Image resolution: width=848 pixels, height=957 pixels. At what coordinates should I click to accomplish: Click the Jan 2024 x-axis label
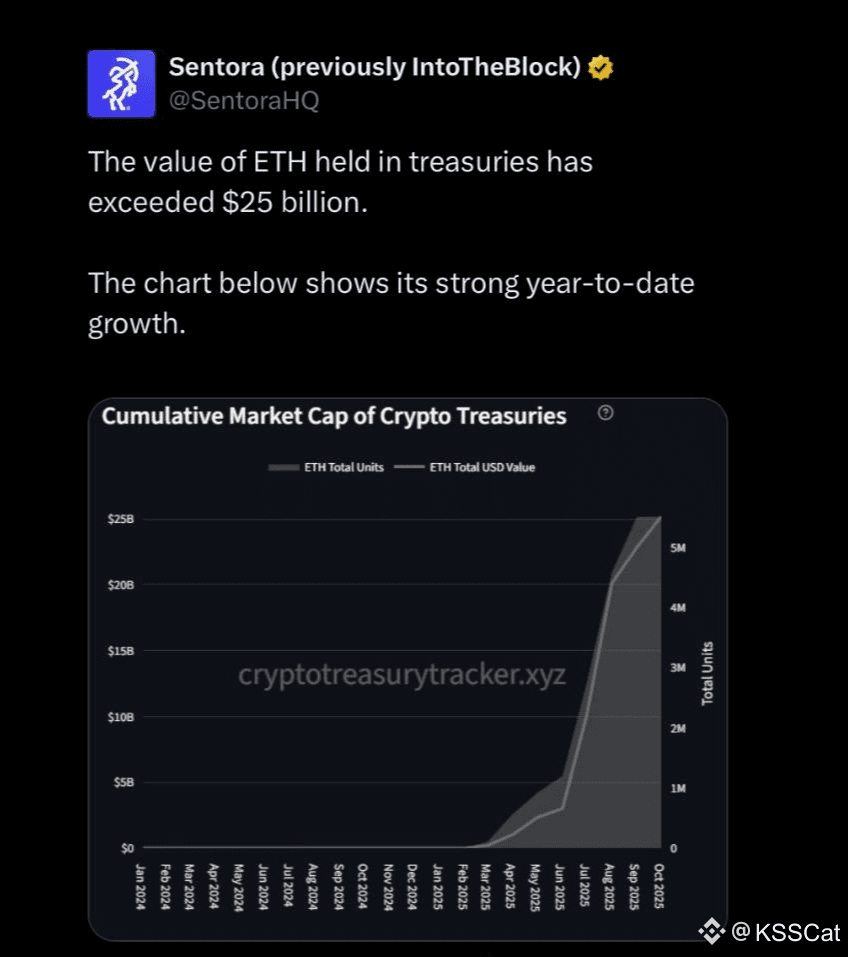pos(140,883)
